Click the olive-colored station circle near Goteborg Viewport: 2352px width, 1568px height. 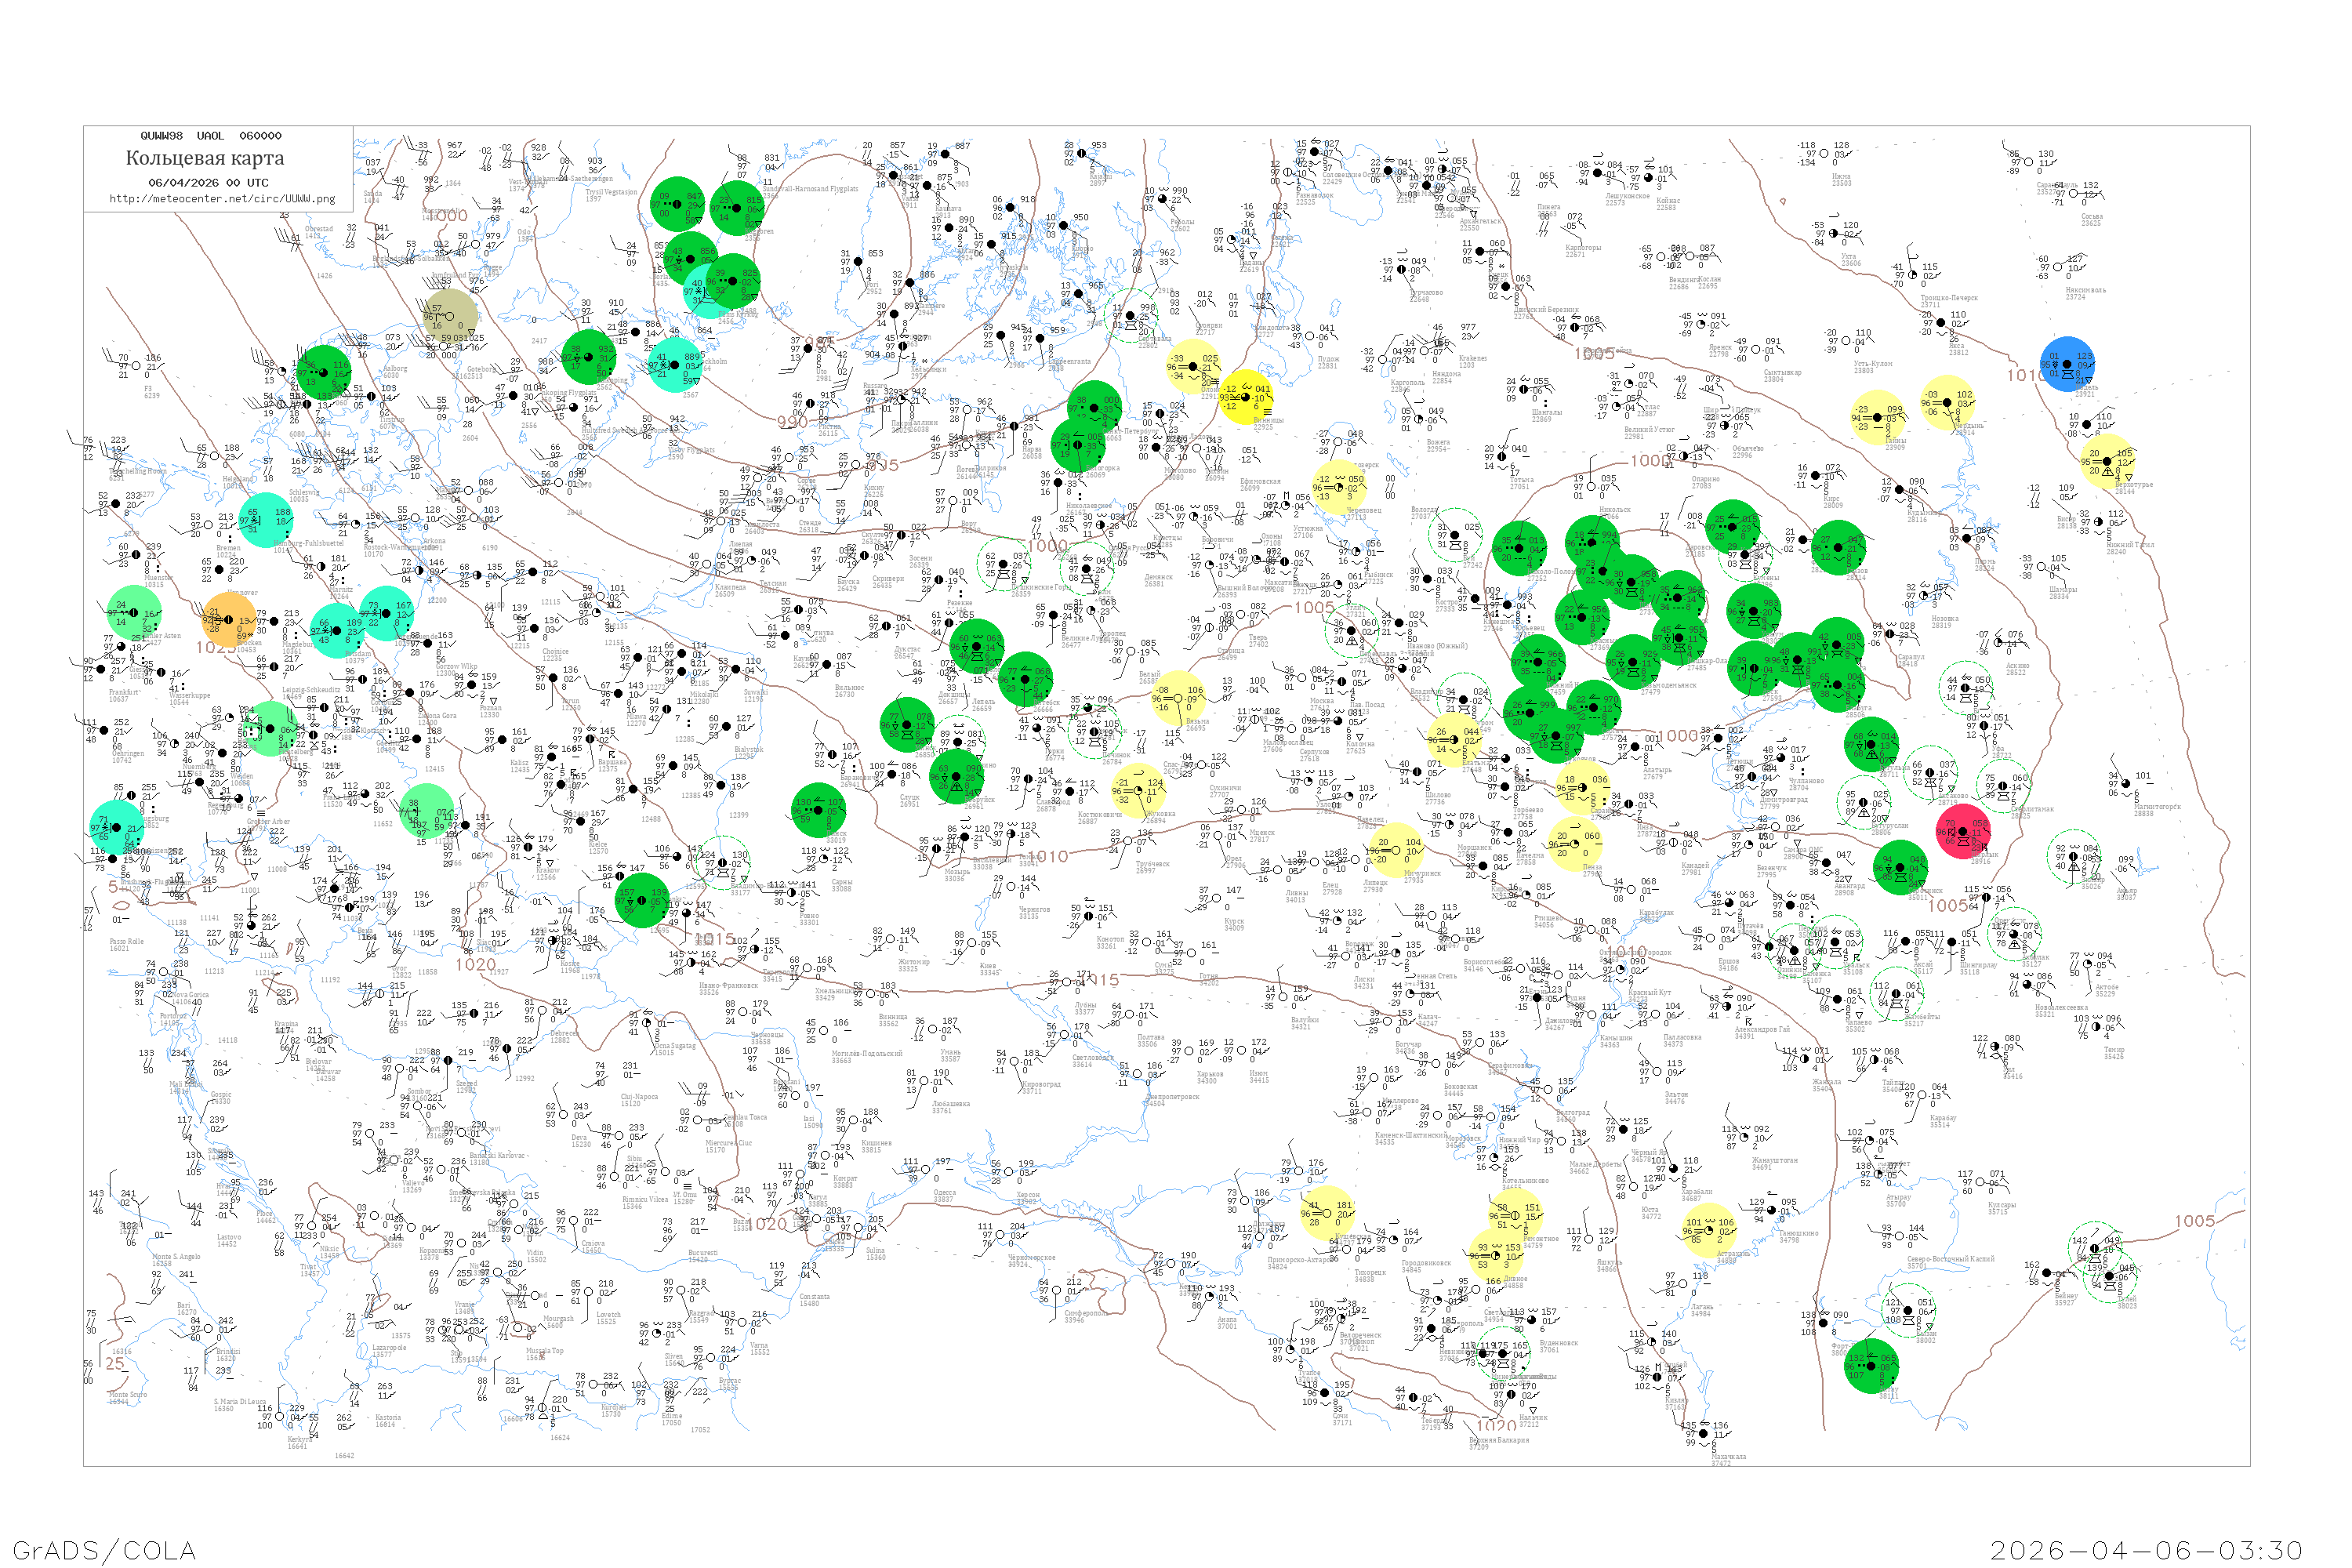[x=450, y=315]
